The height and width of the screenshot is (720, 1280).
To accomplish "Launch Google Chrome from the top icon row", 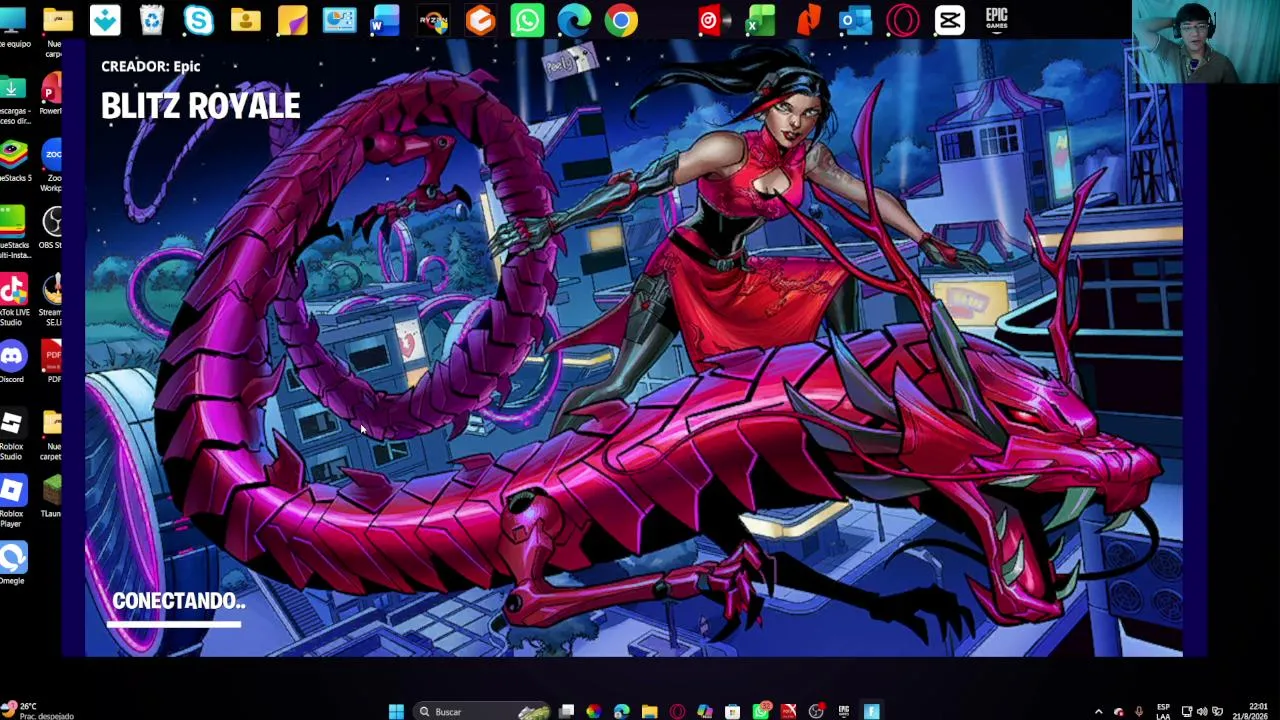I will click(x=621, y=20).
